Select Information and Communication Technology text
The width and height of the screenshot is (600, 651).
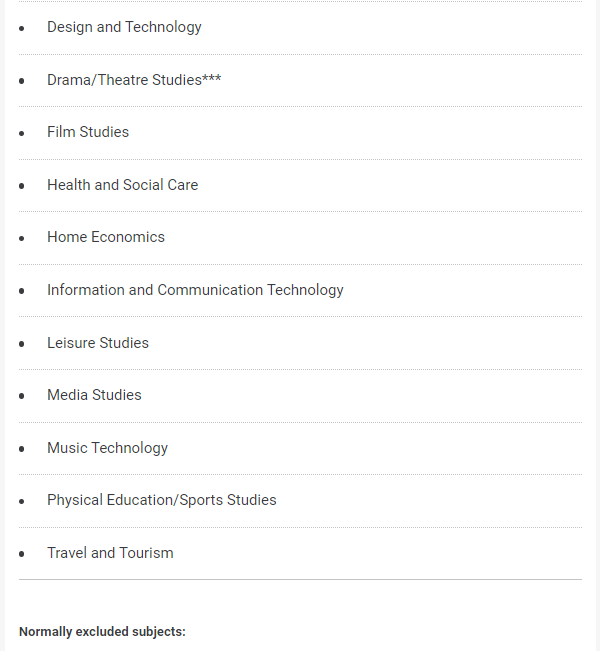point(195,290)
